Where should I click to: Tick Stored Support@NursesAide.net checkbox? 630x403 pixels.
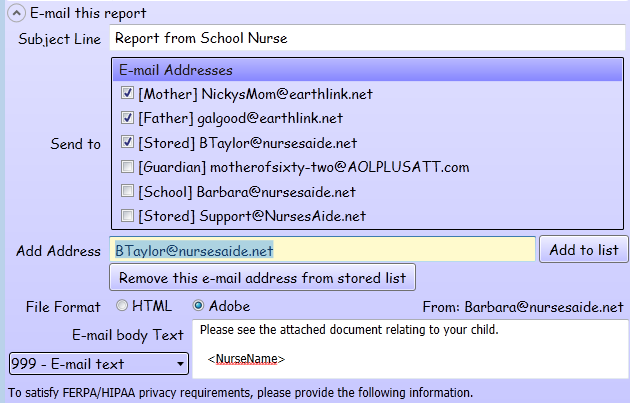tap(127, 215)
